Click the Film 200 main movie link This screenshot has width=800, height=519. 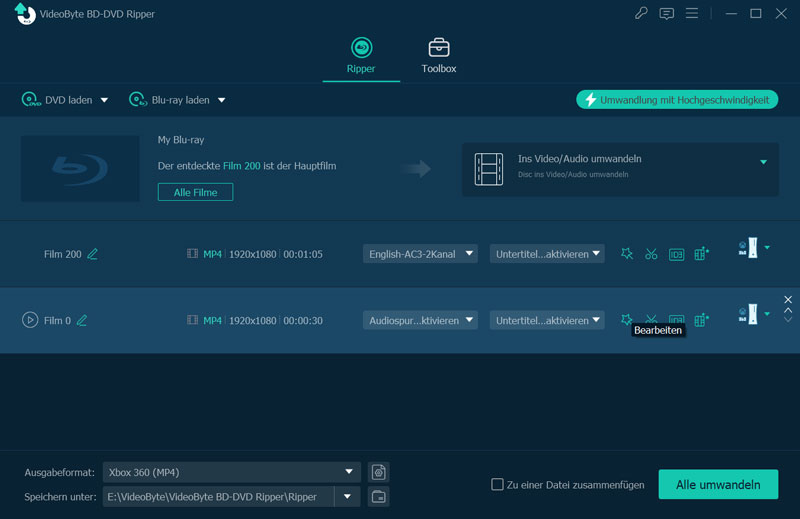pyautogui.click(x=241, y=166)
